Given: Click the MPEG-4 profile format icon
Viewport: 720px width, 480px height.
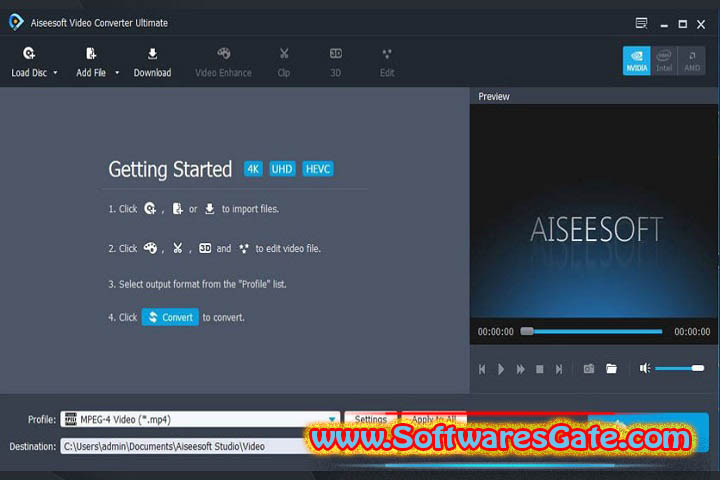Looking at the screenshot, I should pyautogui.click(x=71, y=419).
